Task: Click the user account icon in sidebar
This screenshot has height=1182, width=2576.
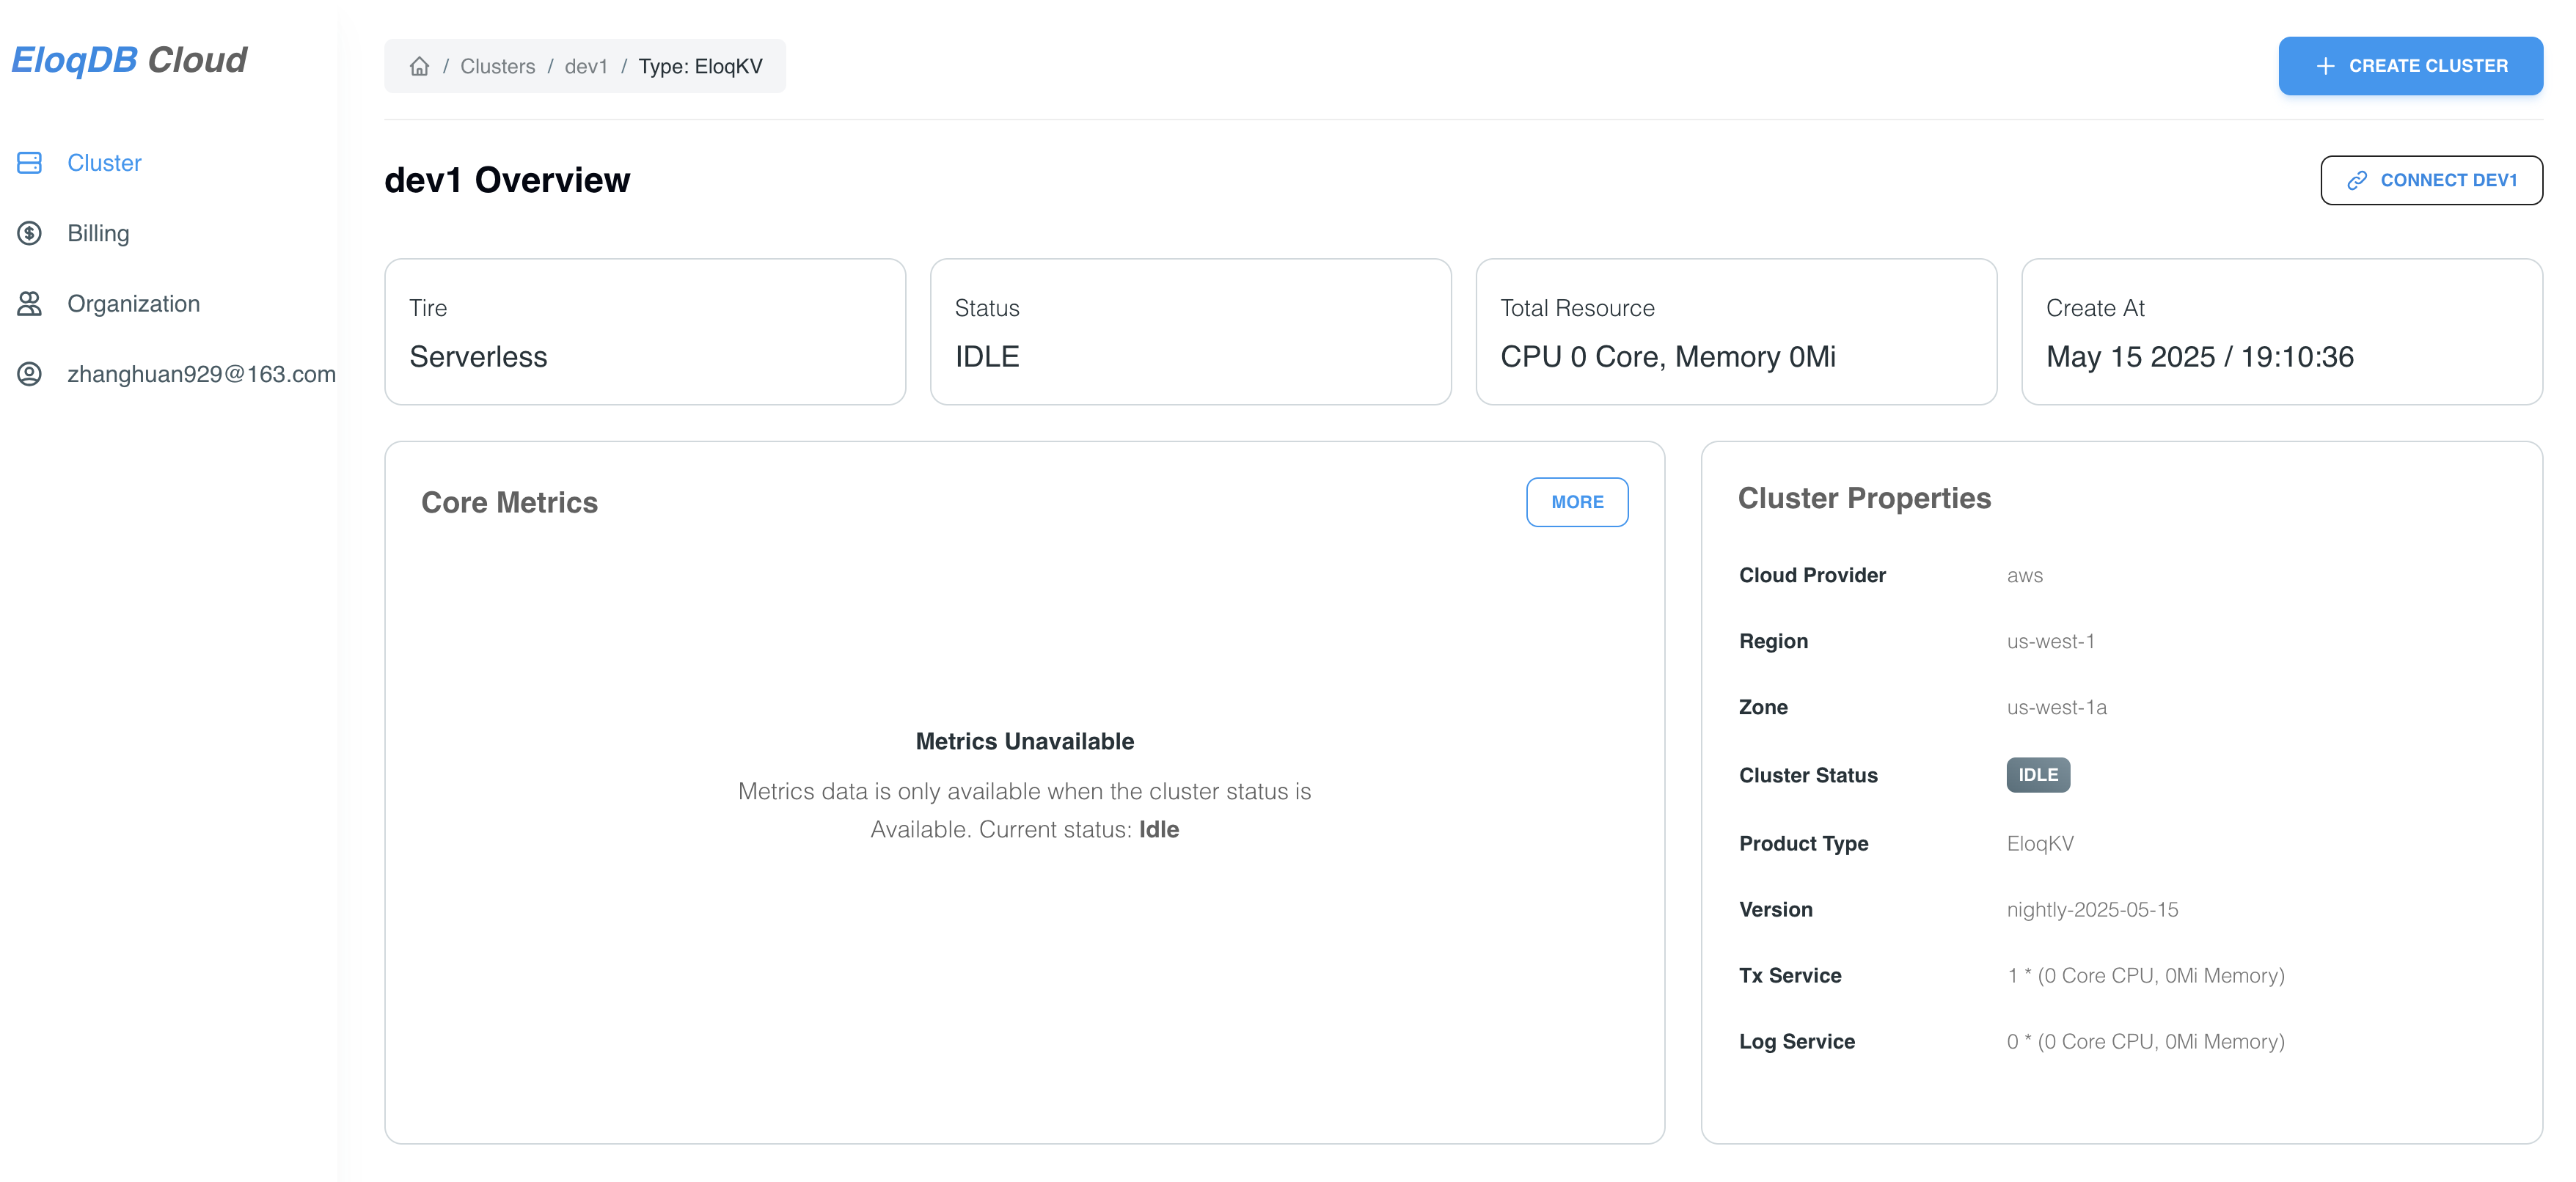Action: pyautogui.click(x=29, y=374)
